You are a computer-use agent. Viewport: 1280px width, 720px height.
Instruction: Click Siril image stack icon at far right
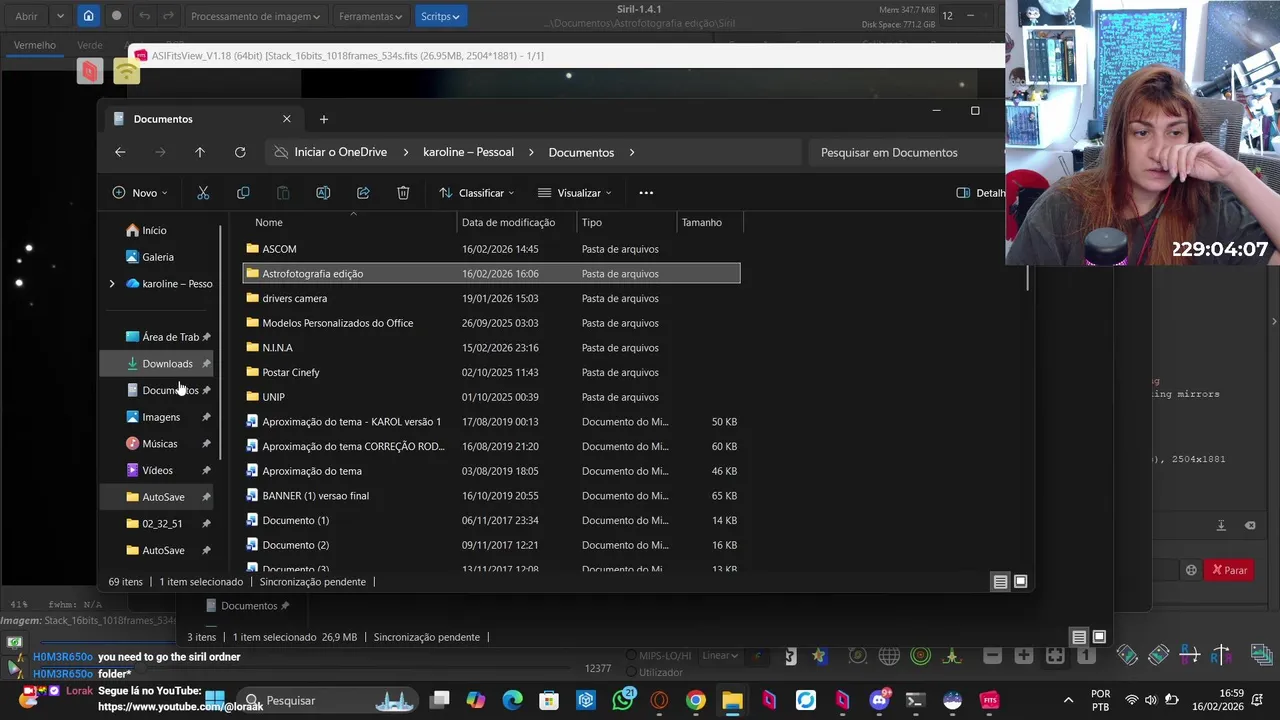click(x=1261, y=656)
